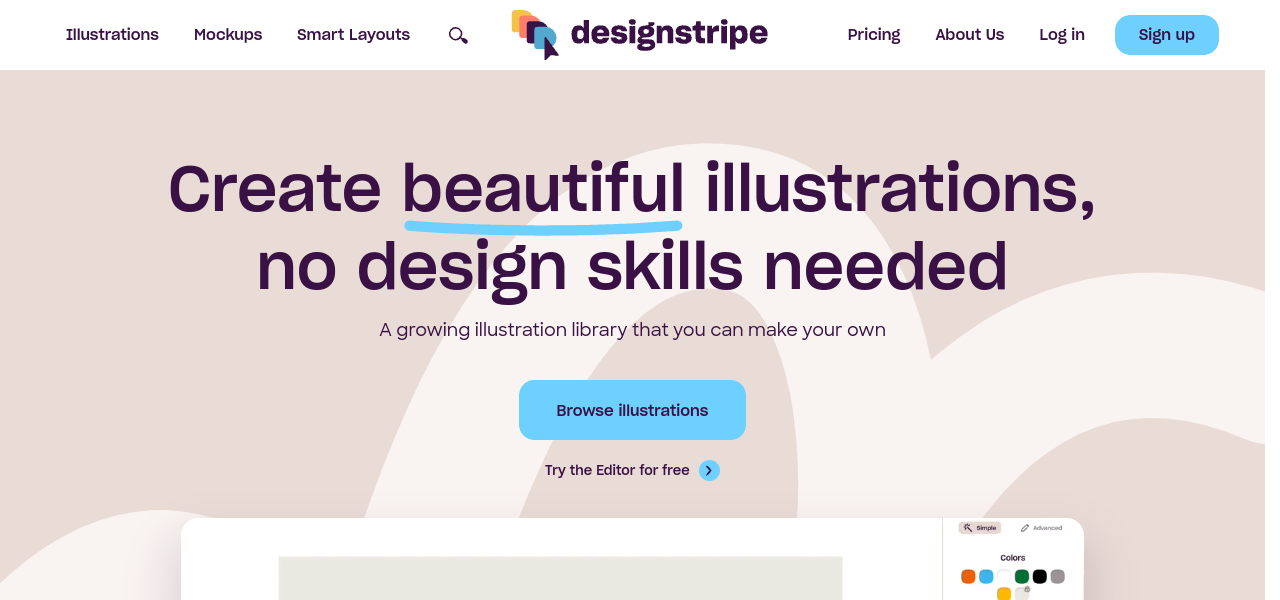The height and width of the screenshot is (600, 1280).
Task: Click the Browse illustrations button
Action: tap(632, 410)
